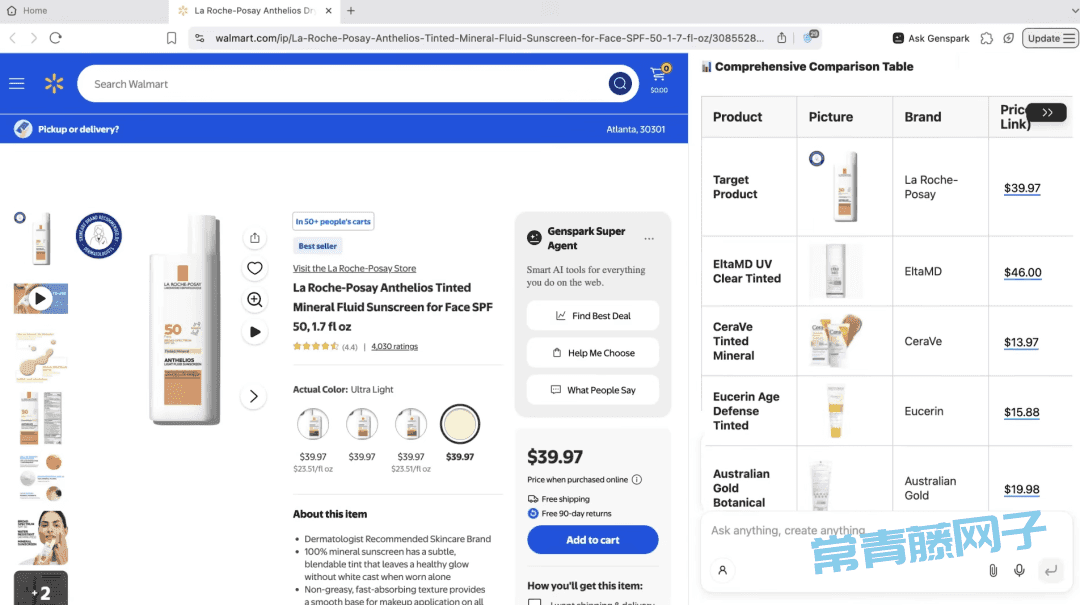Zoom into the product image
Image resolution: width=1080 pixels, height=605 pixels.
(x=255, y=300)
